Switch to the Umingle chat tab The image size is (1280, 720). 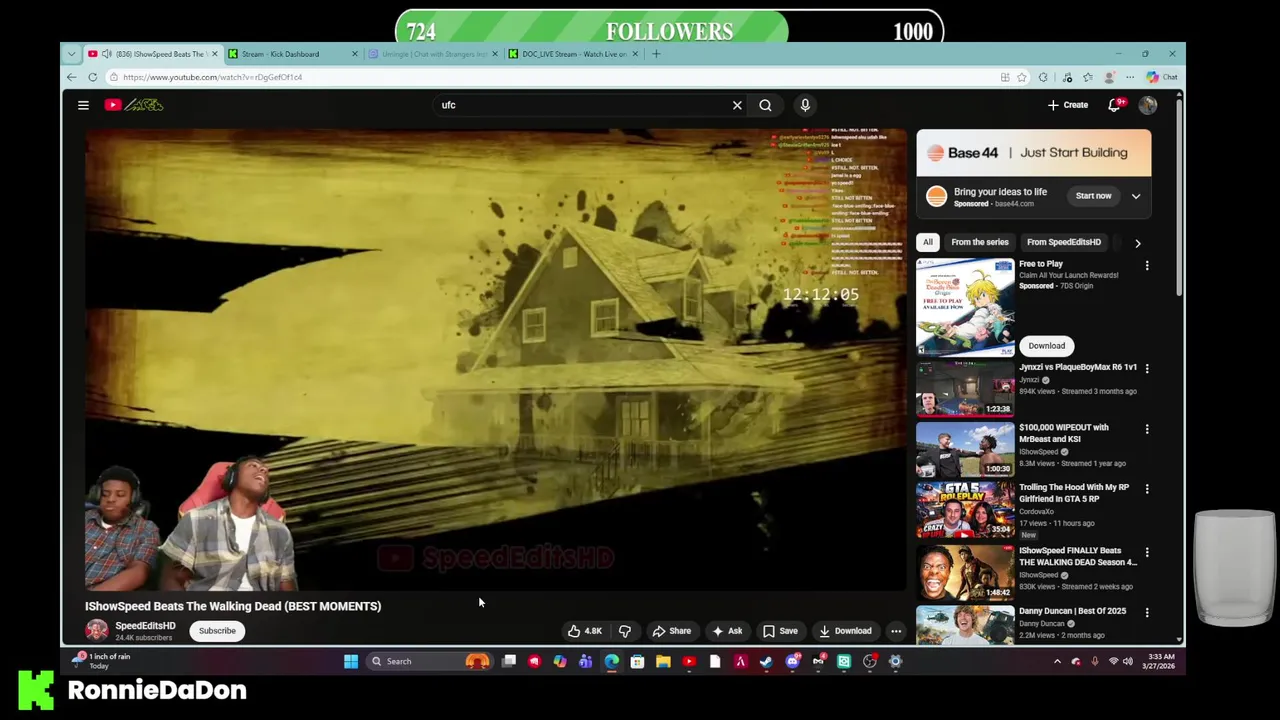(x=434, y=54)
